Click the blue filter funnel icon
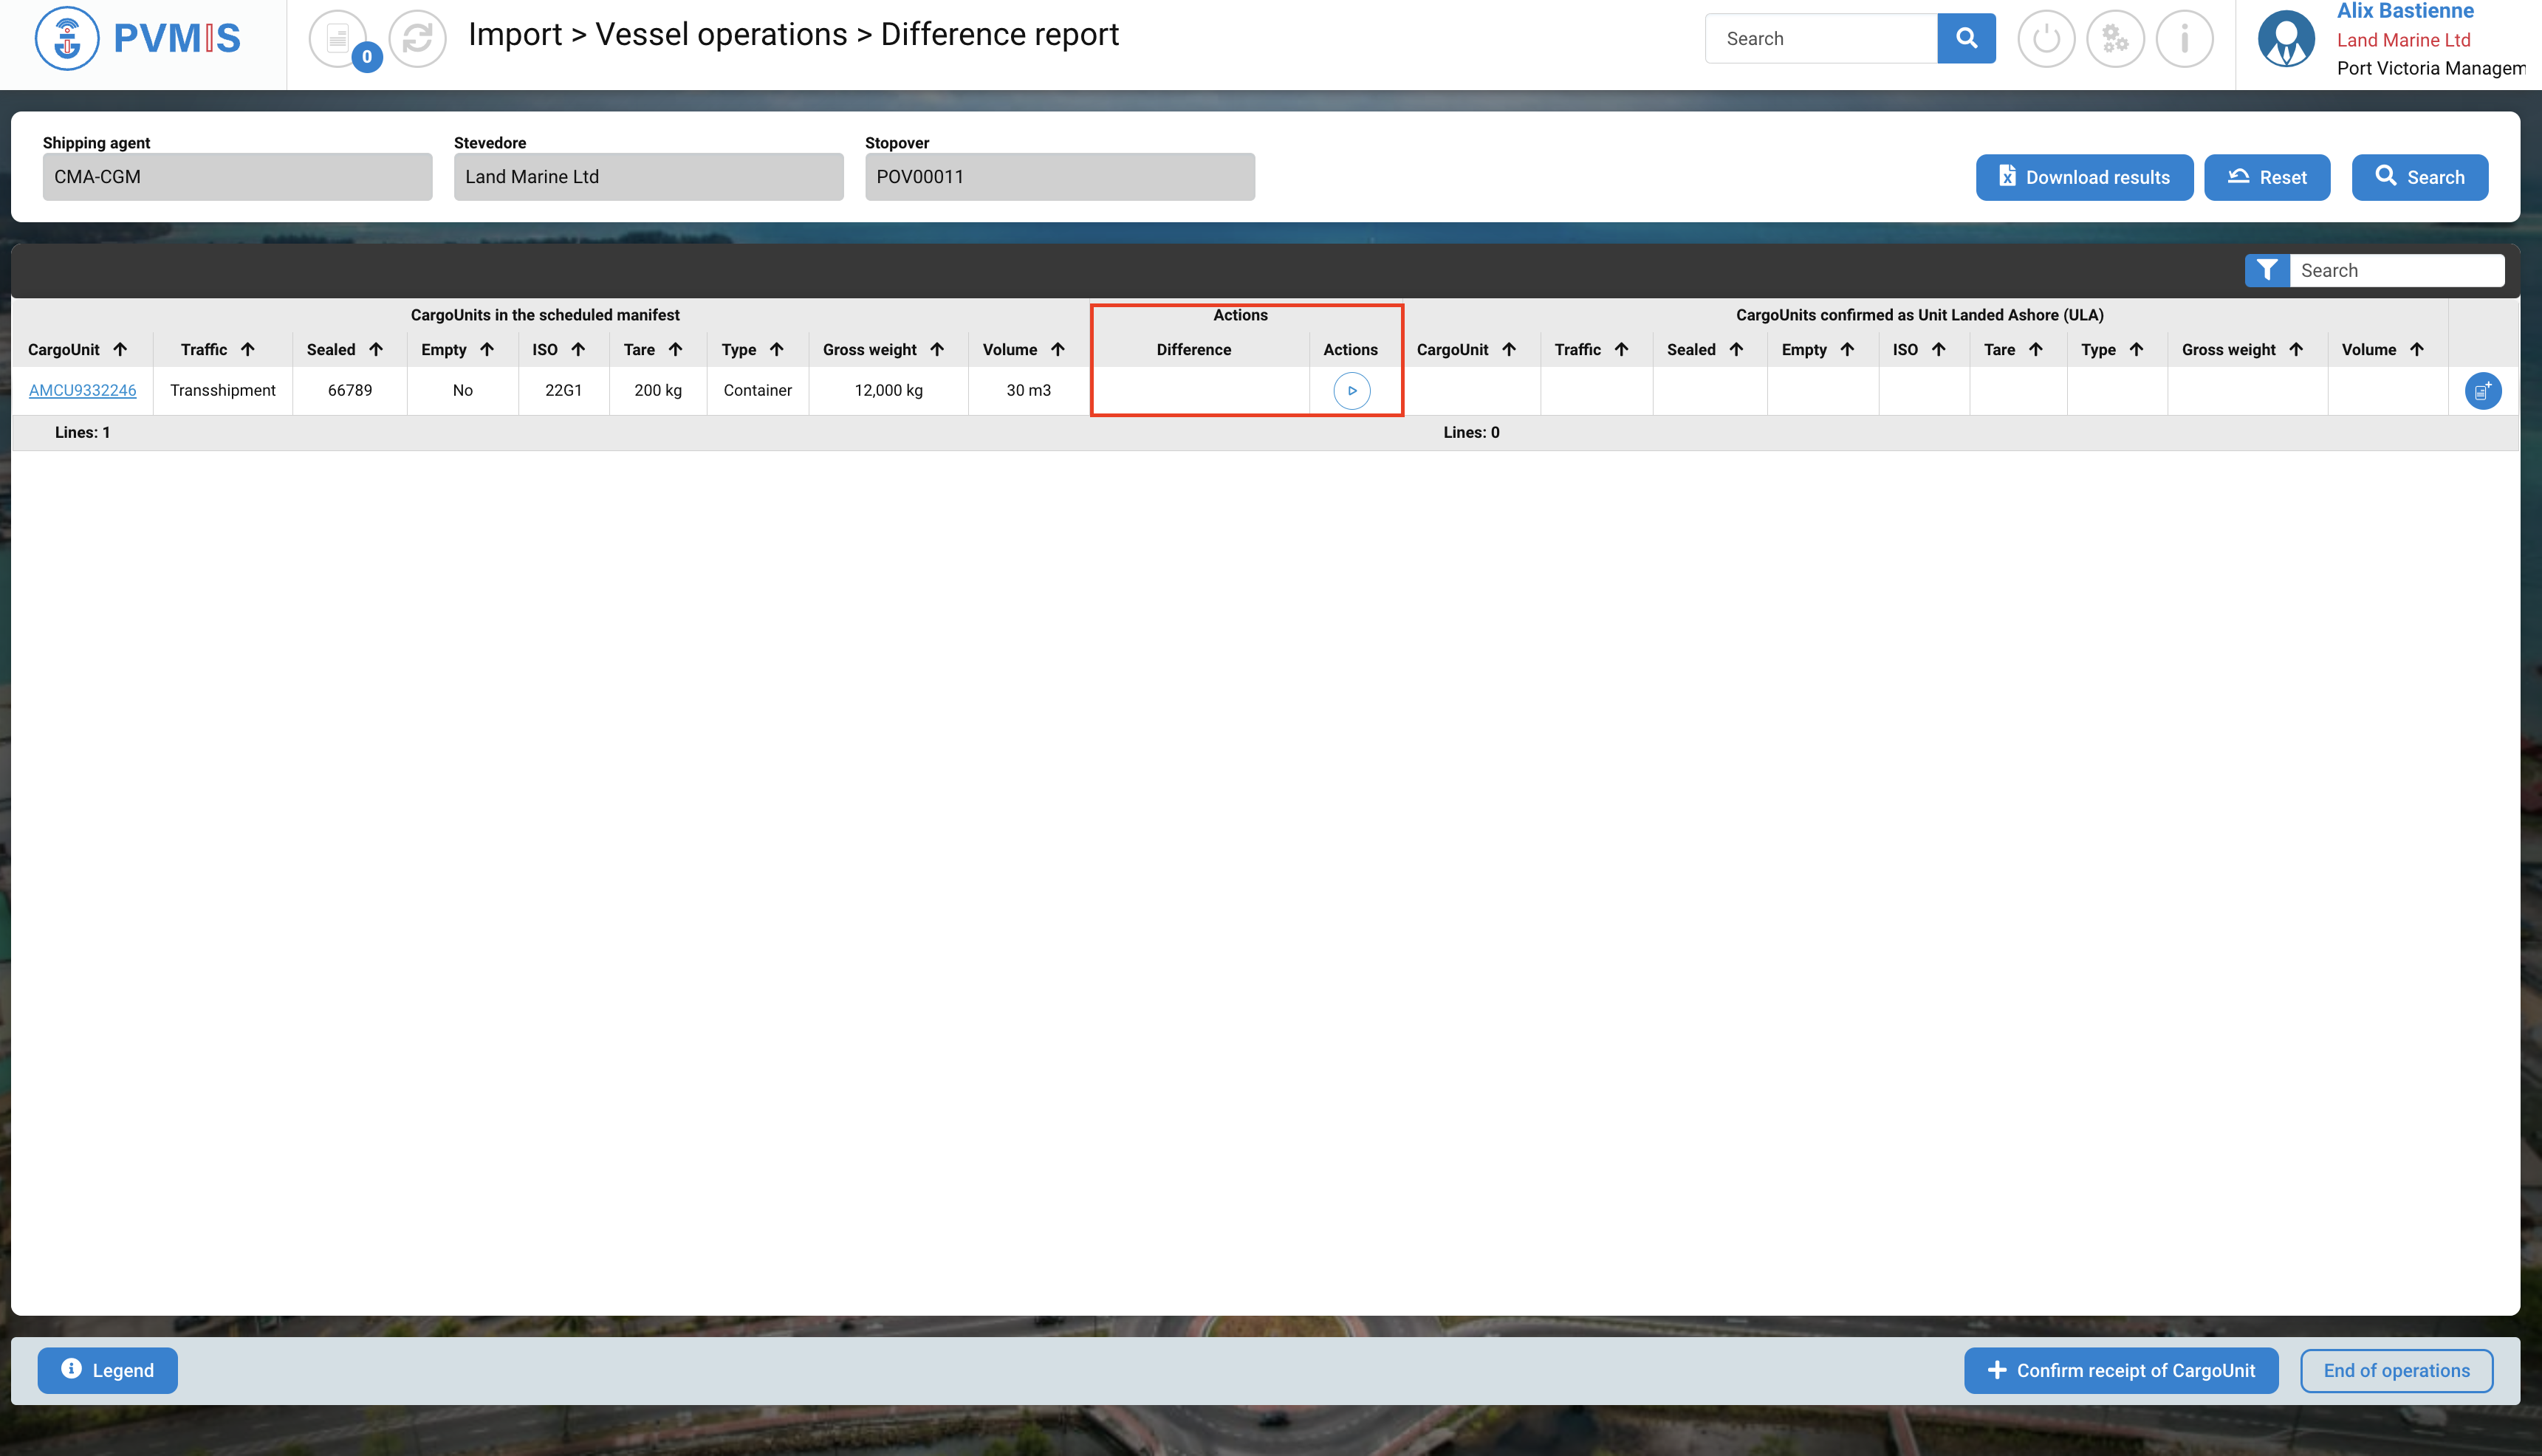The width and height of the screenshot is (2542, 1456). 2267,270
